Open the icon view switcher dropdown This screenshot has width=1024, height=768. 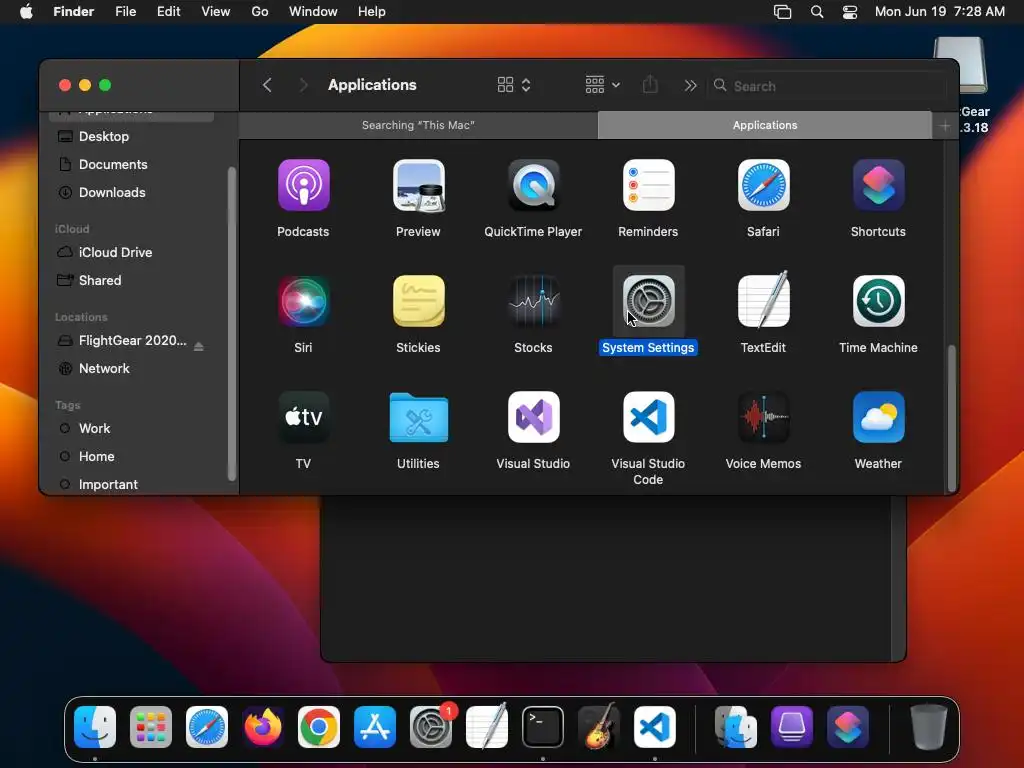coord(514,85)
